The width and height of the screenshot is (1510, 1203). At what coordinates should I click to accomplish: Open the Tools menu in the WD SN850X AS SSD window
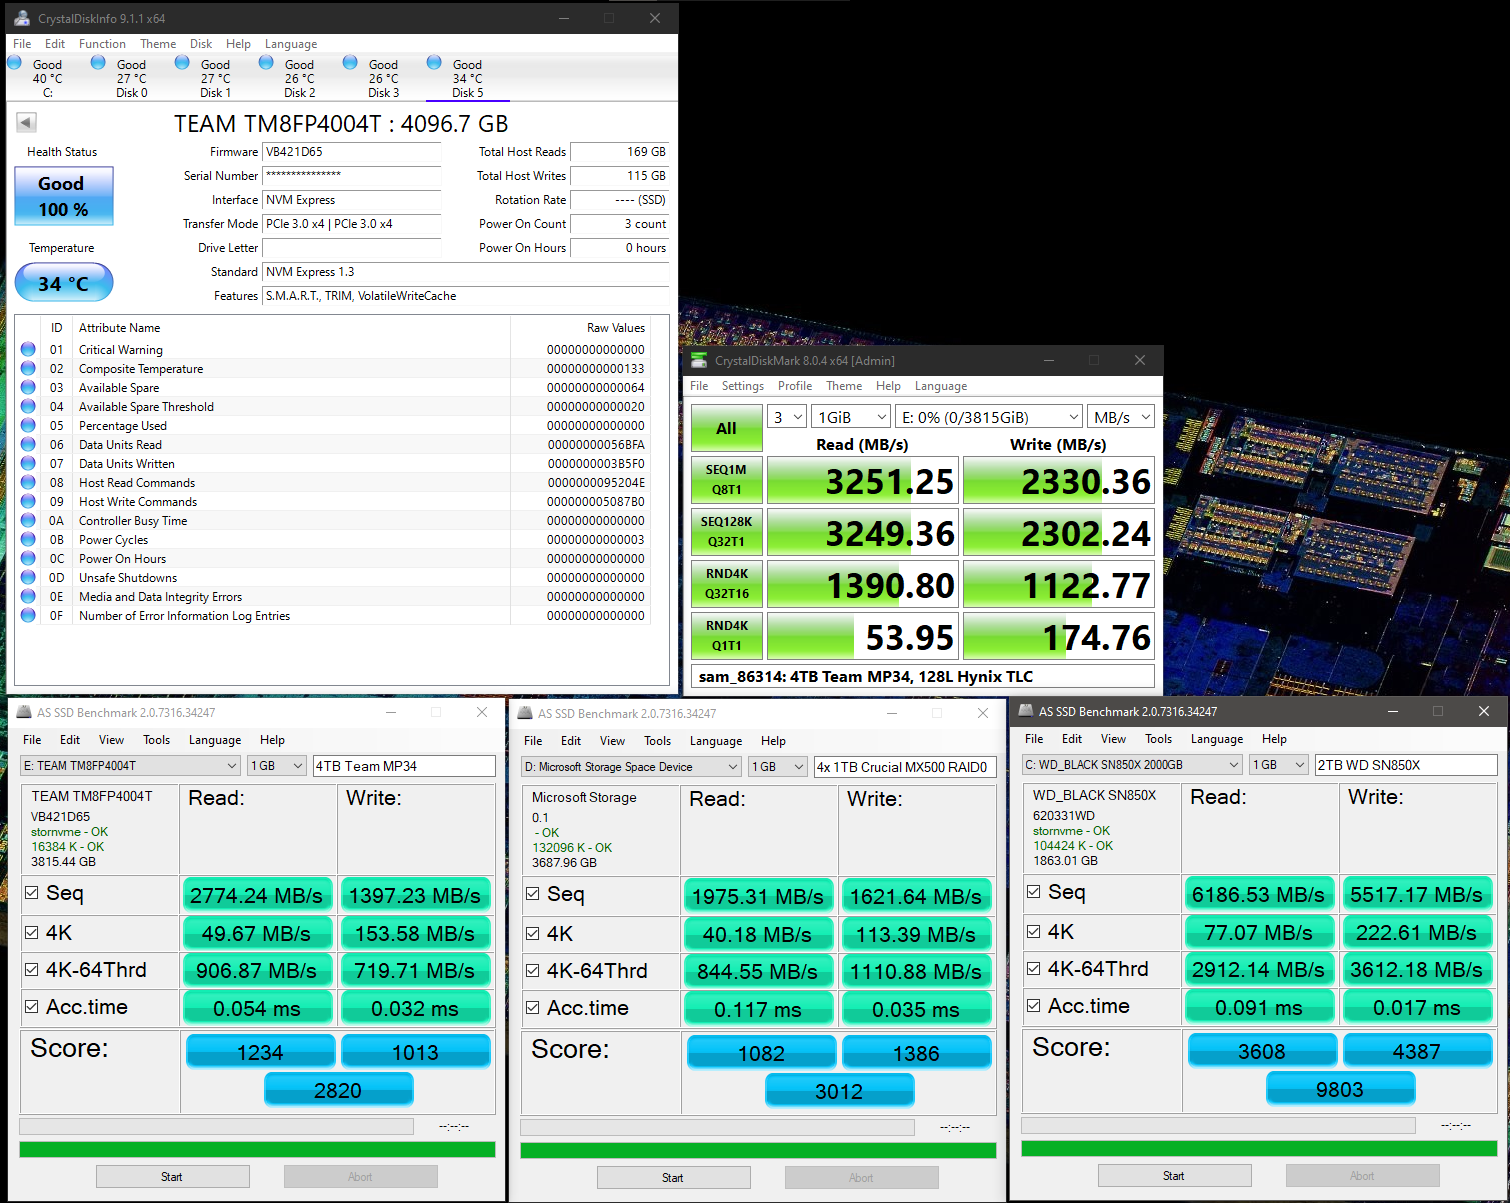pyautogui.click(x=1158, y=739)
